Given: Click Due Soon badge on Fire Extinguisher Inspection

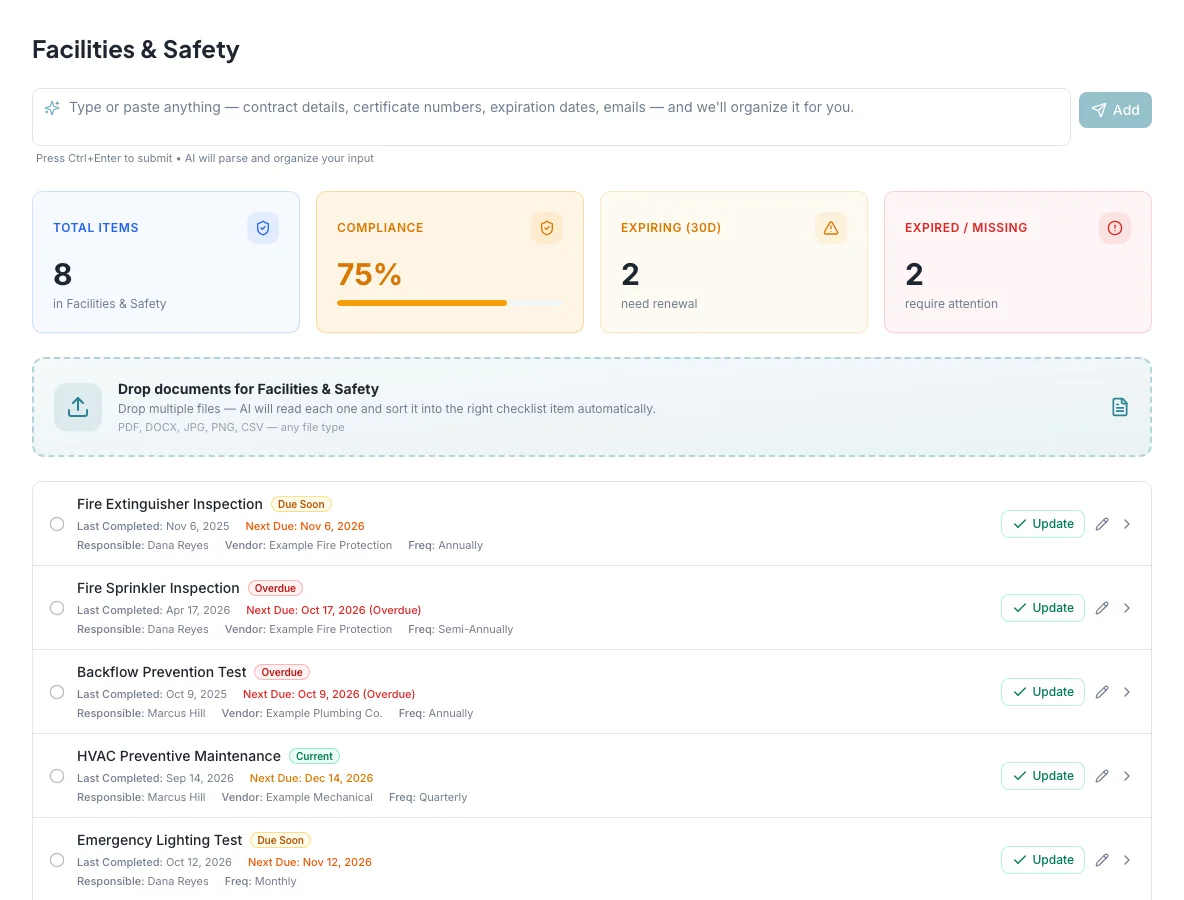Looking at the screenshot, I should [301, 504].
